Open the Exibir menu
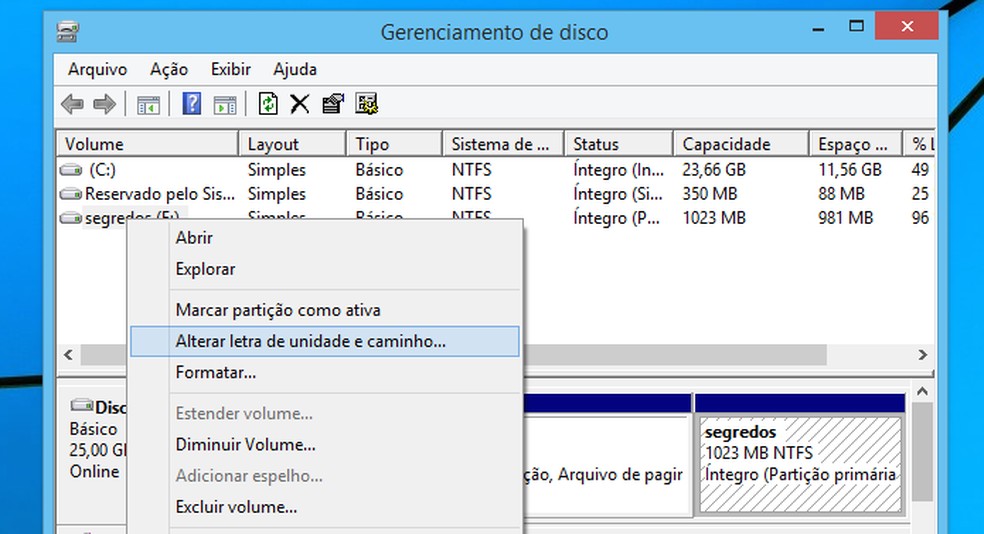The width and height of the screenshot is (984, 534). 230,69
